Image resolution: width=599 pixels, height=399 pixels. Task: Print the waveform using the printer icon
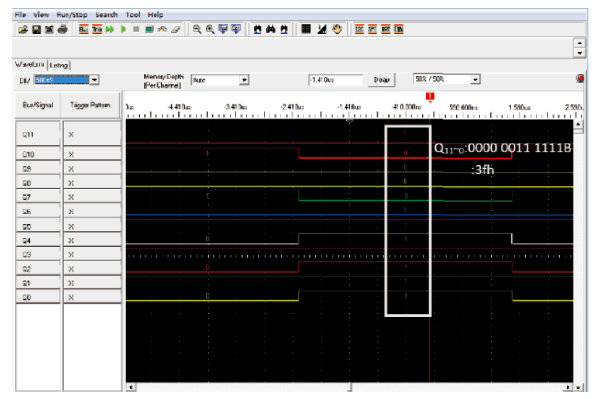[63, 29]
